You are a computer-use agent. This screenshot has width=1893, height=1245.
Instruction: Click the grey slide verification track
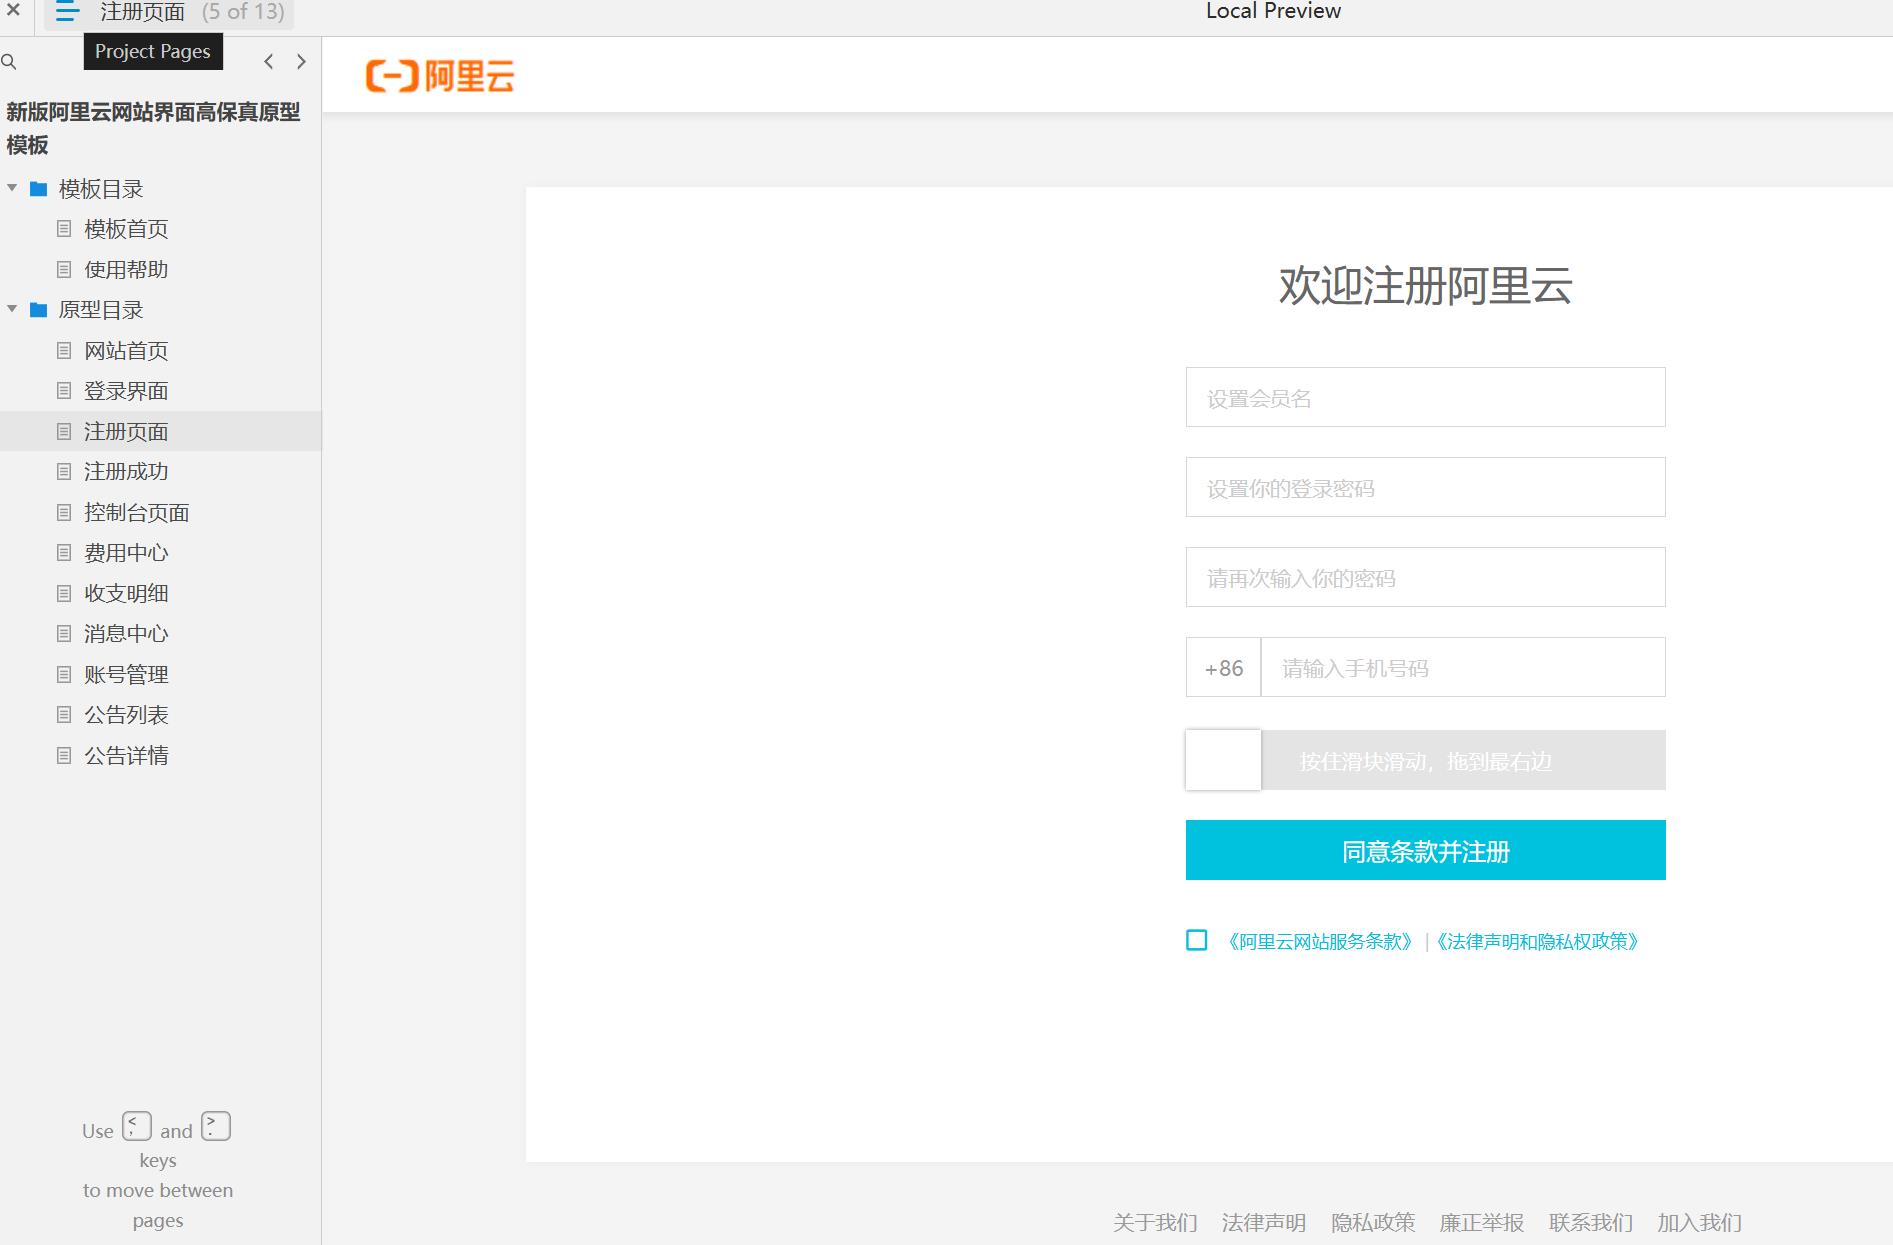click(x=1463, y=760)
